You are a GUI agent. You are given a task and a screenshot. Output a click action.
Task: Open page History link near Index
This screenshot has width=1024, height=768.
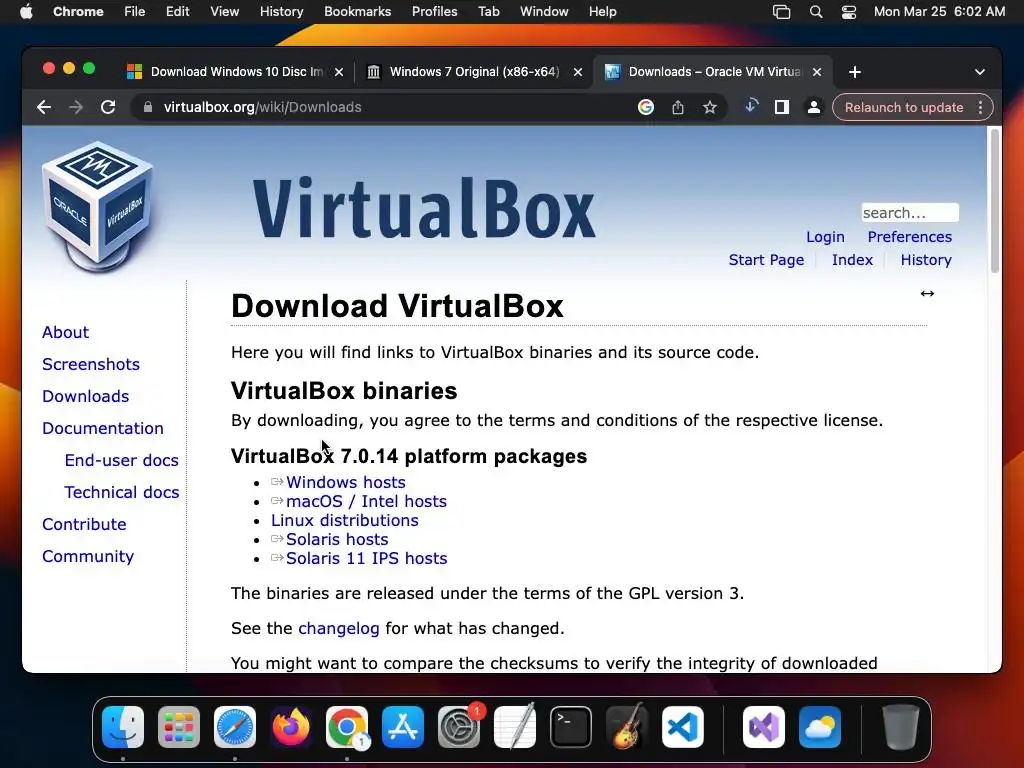926,260
